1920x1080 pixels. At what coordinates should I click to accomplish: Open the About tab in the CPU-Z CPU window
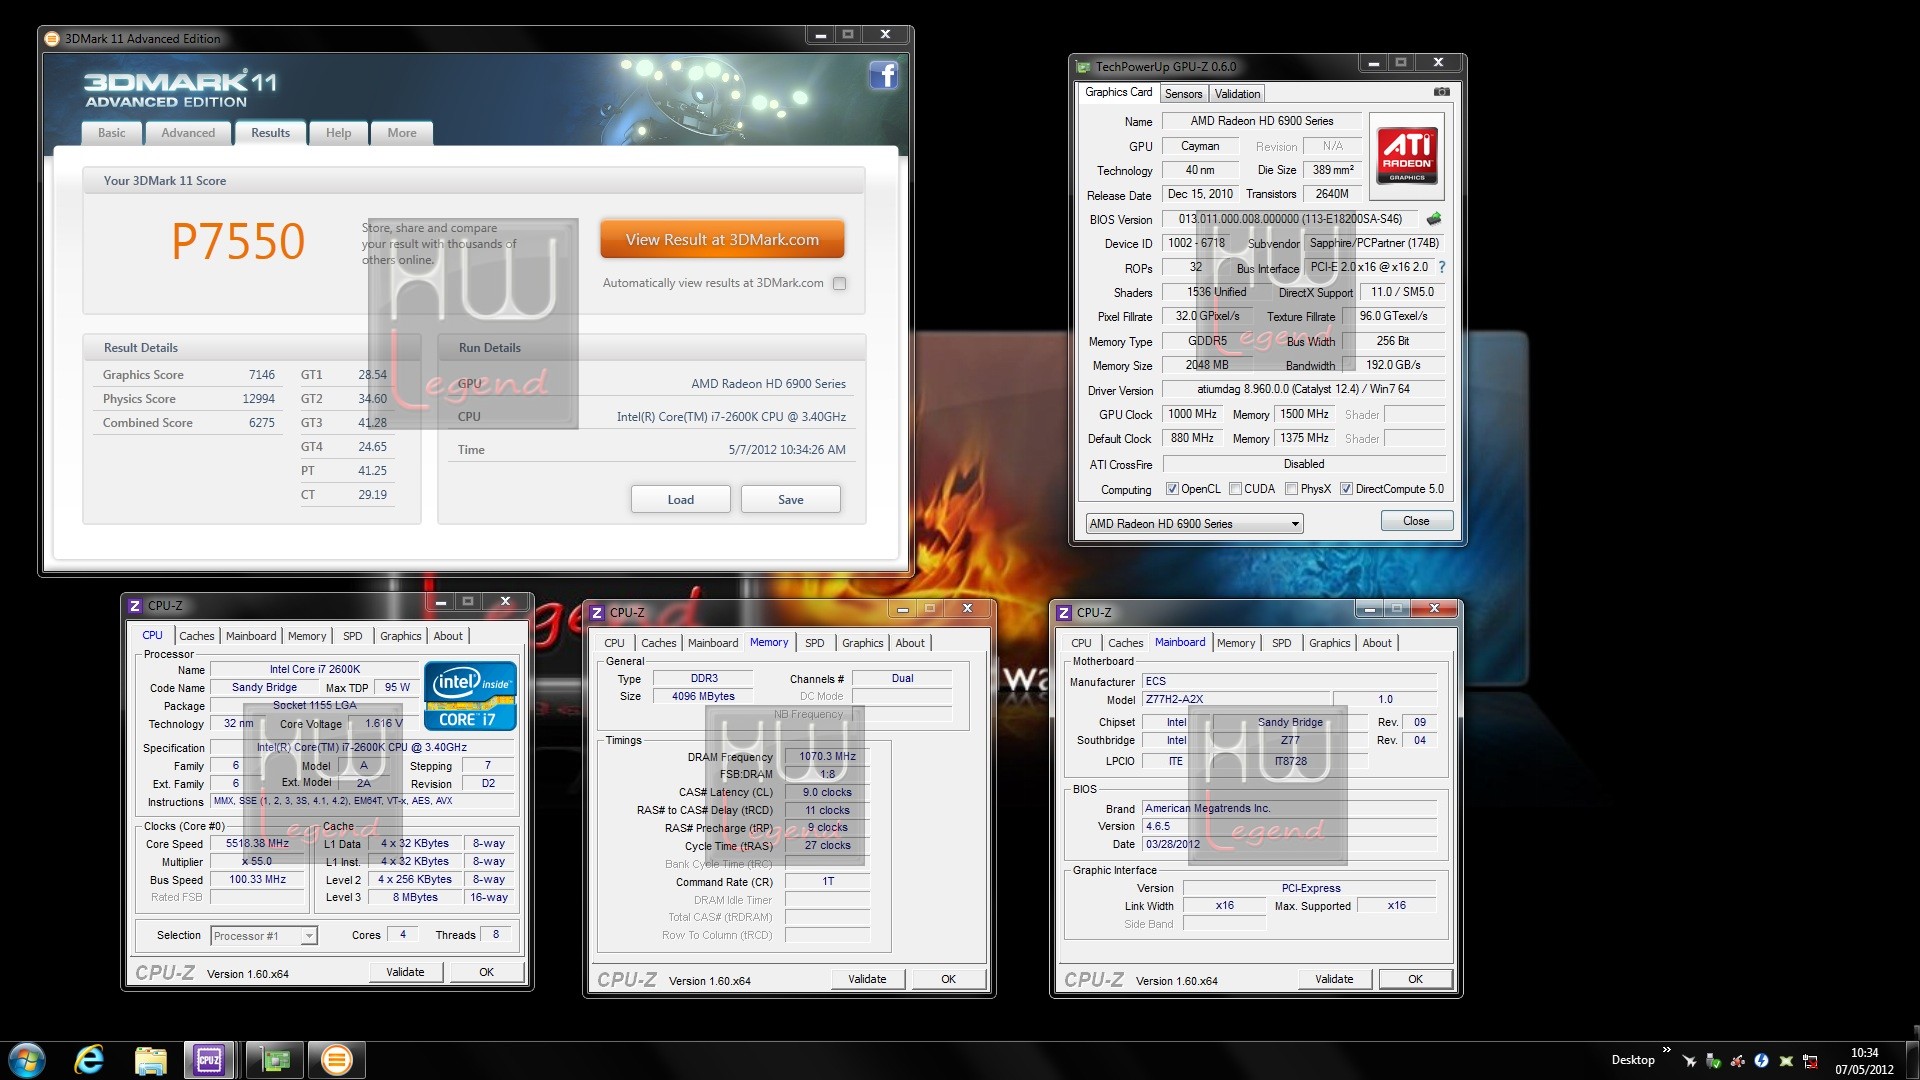click(448, 636)
